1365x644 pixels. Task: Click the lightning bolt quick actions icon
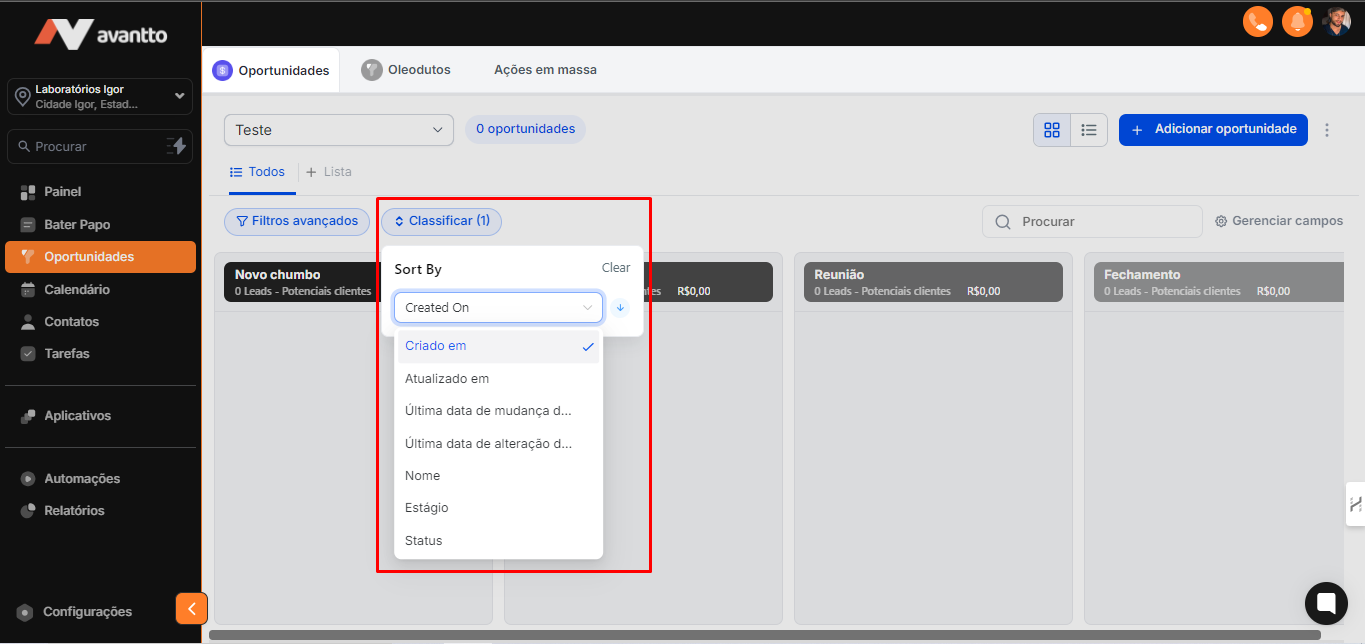pyautogui.click(x=176, y=146)
